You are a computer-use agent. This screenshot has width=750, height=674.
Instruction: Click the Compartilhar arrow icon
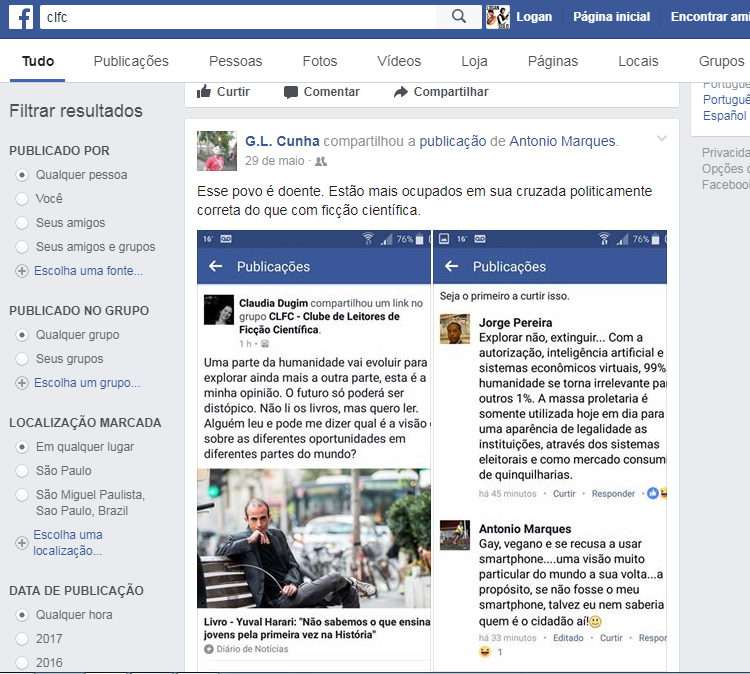401,92
